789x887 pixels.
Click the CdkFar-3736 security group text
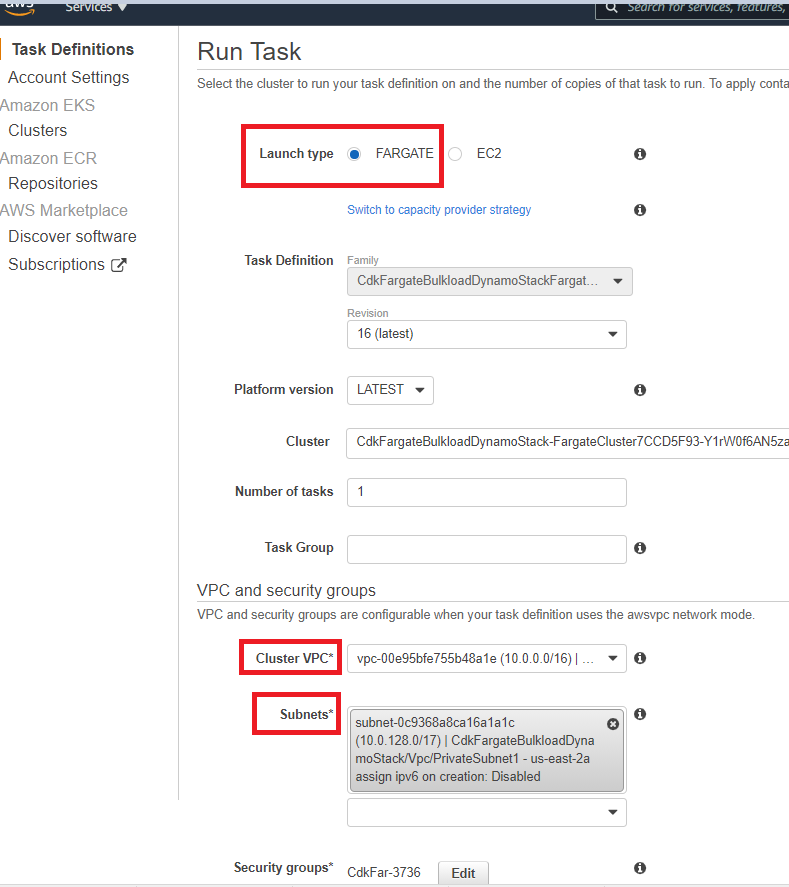pos(384,873)
